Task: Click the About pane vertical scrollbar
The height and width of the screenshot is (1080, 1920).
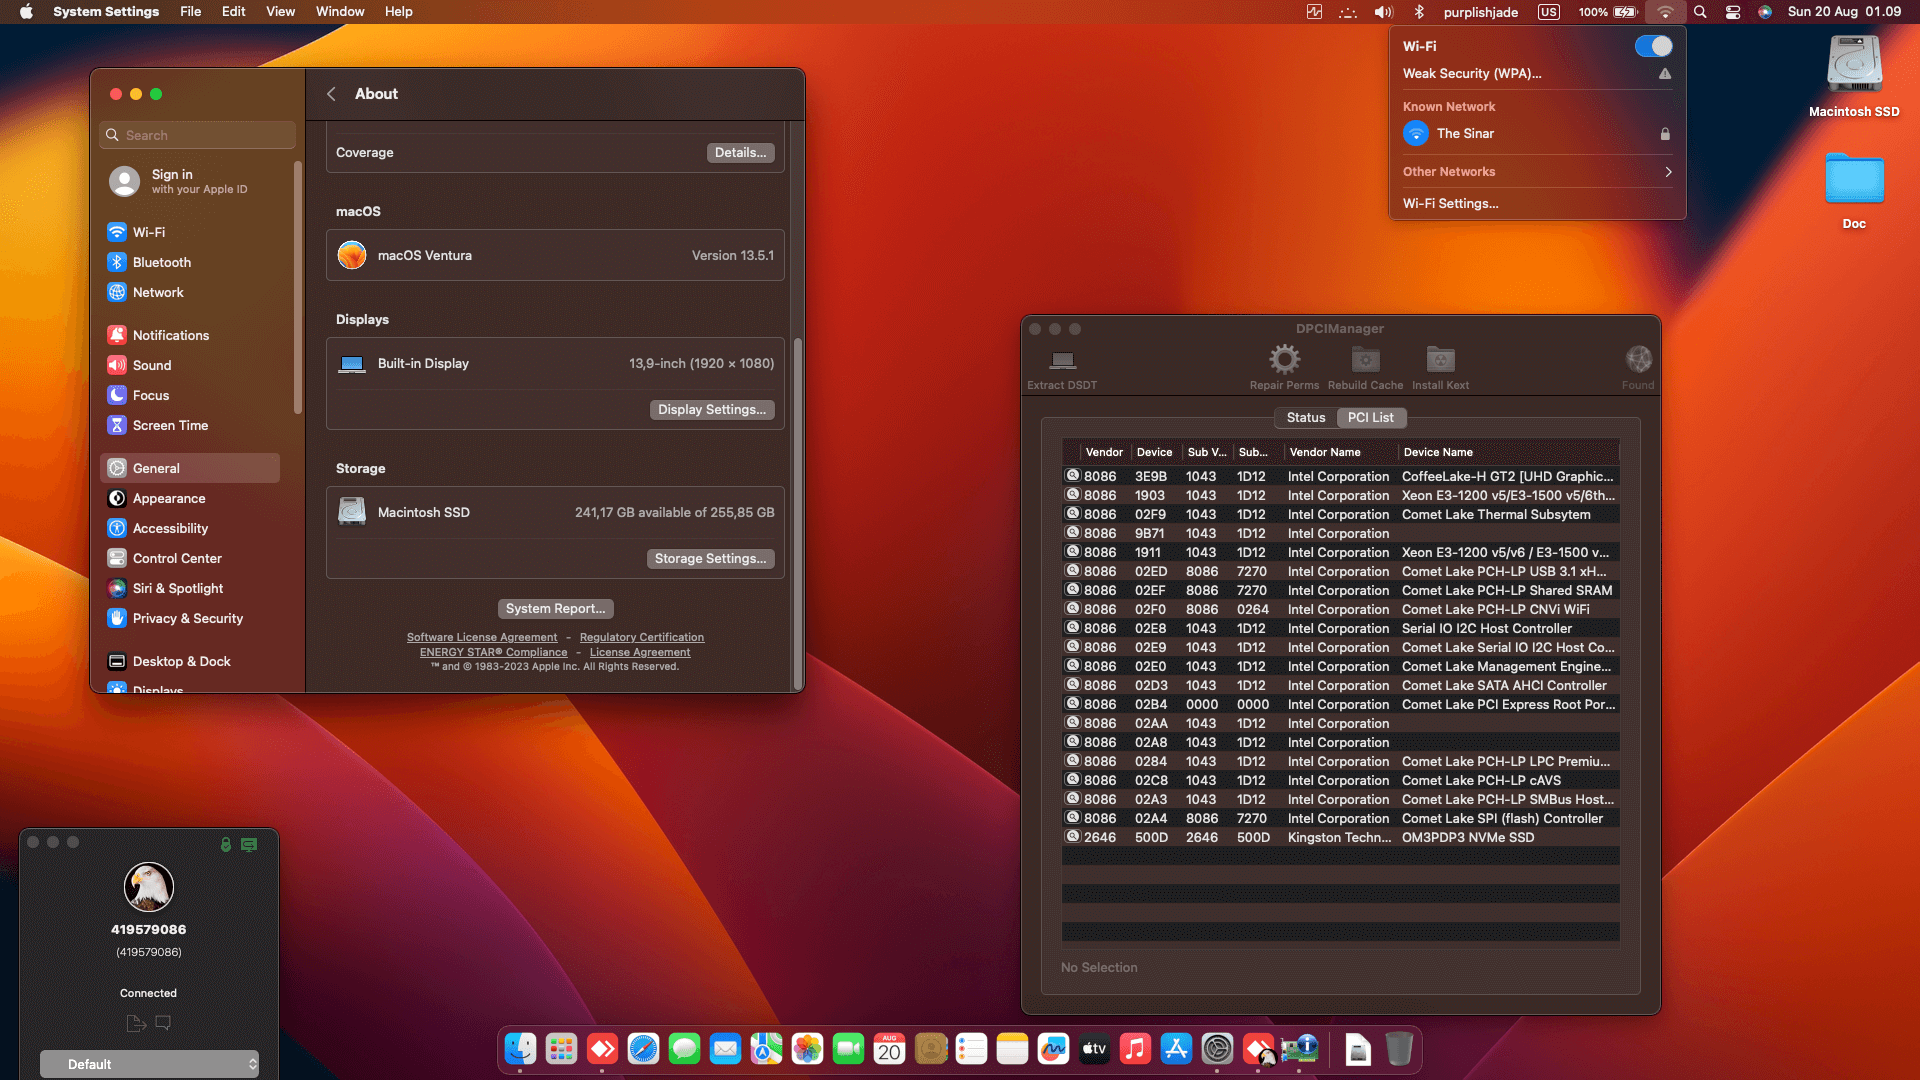Action: pyautogui.click(x=798, y=515)
